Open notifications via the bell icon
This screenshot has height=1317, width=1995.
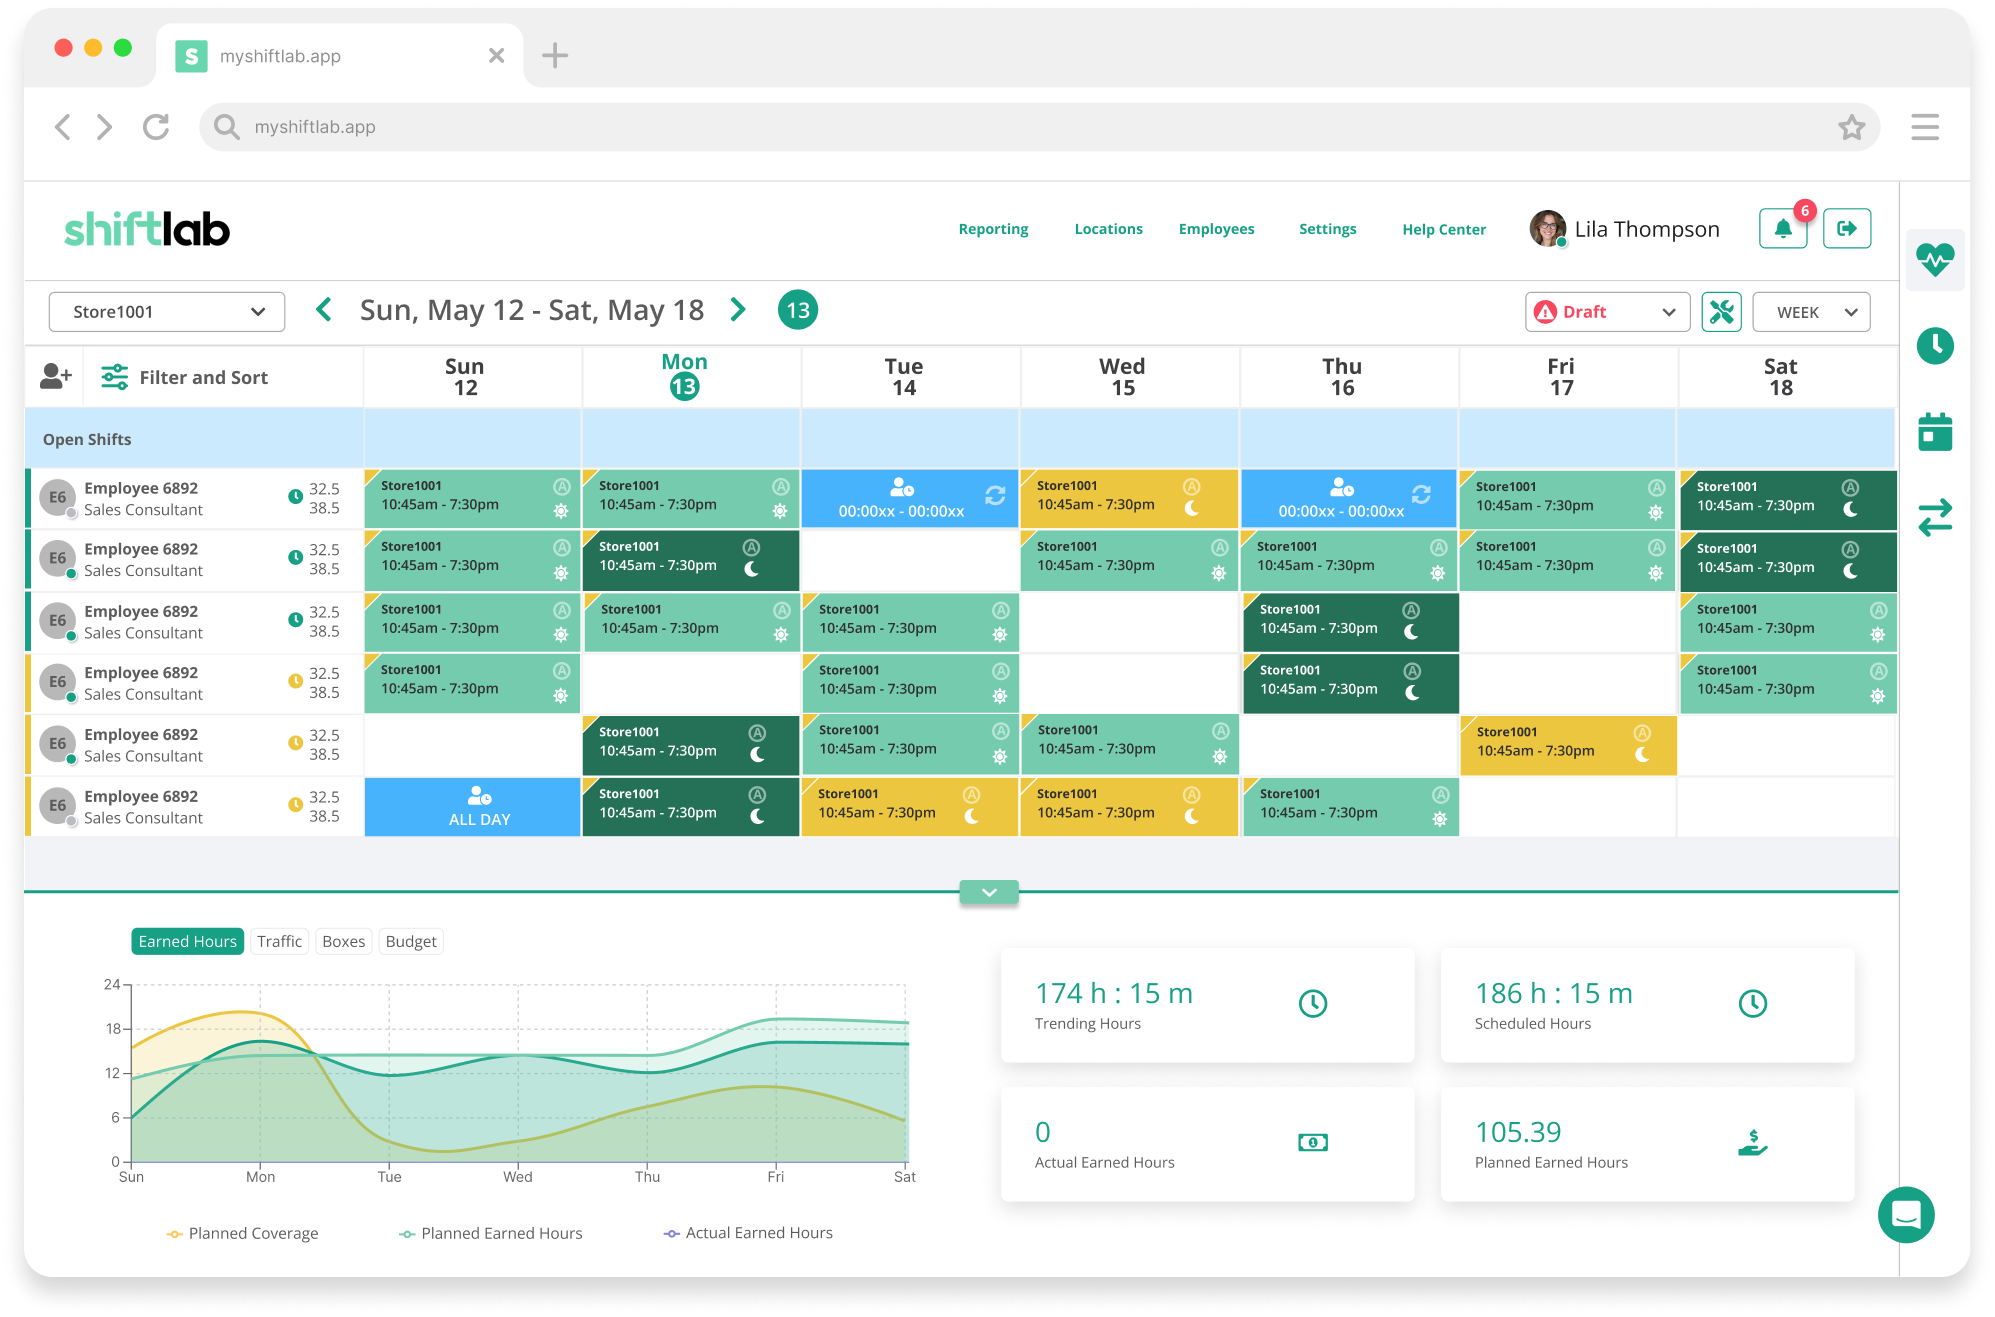point(1783,228)
